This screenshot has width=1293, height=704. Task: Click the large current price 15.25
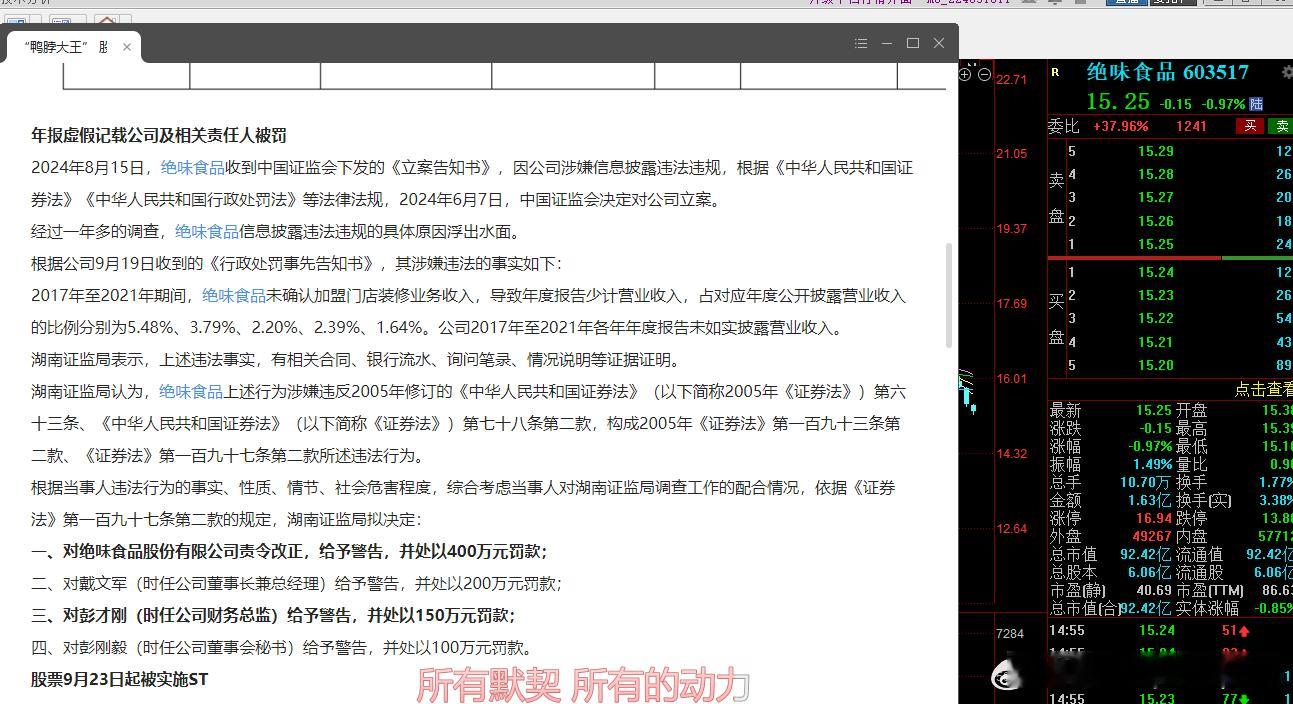click(x=1118, y=101)
